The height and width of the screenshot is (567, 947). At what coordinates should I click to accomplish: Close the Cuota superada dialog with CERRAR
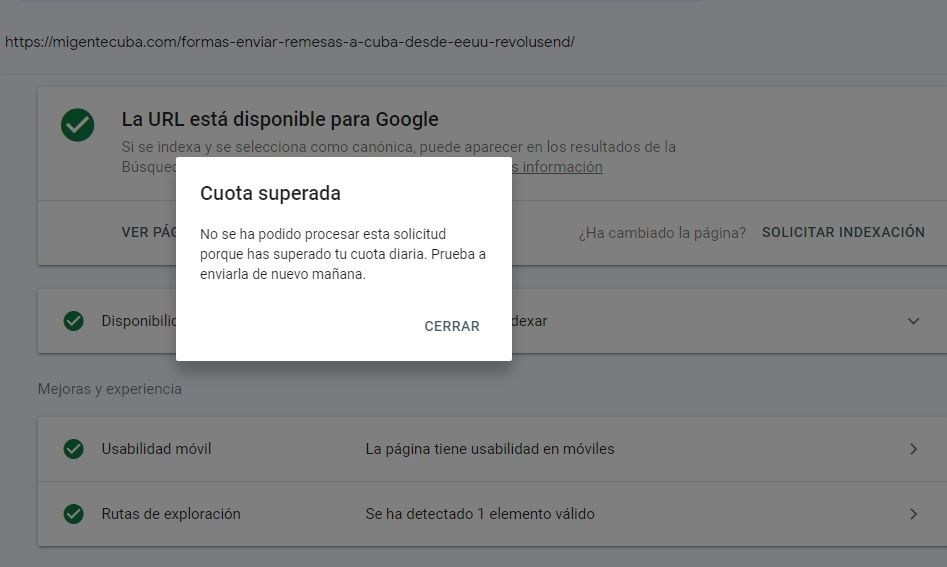tap(452, 326)
